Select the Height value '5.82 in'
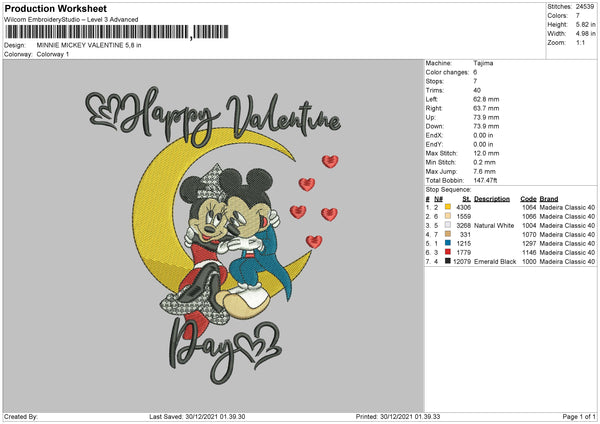The image size is (600, 424). (x=585, y=24)
